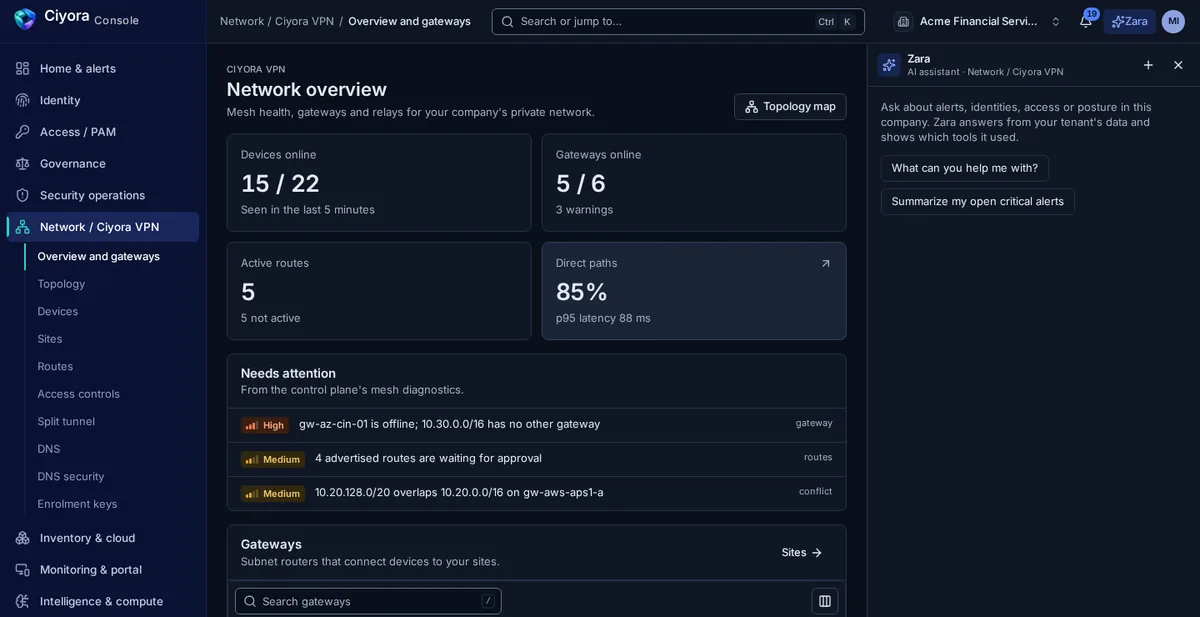Open the gw-az-cin-01 offline alert

(x=536, y=424)
